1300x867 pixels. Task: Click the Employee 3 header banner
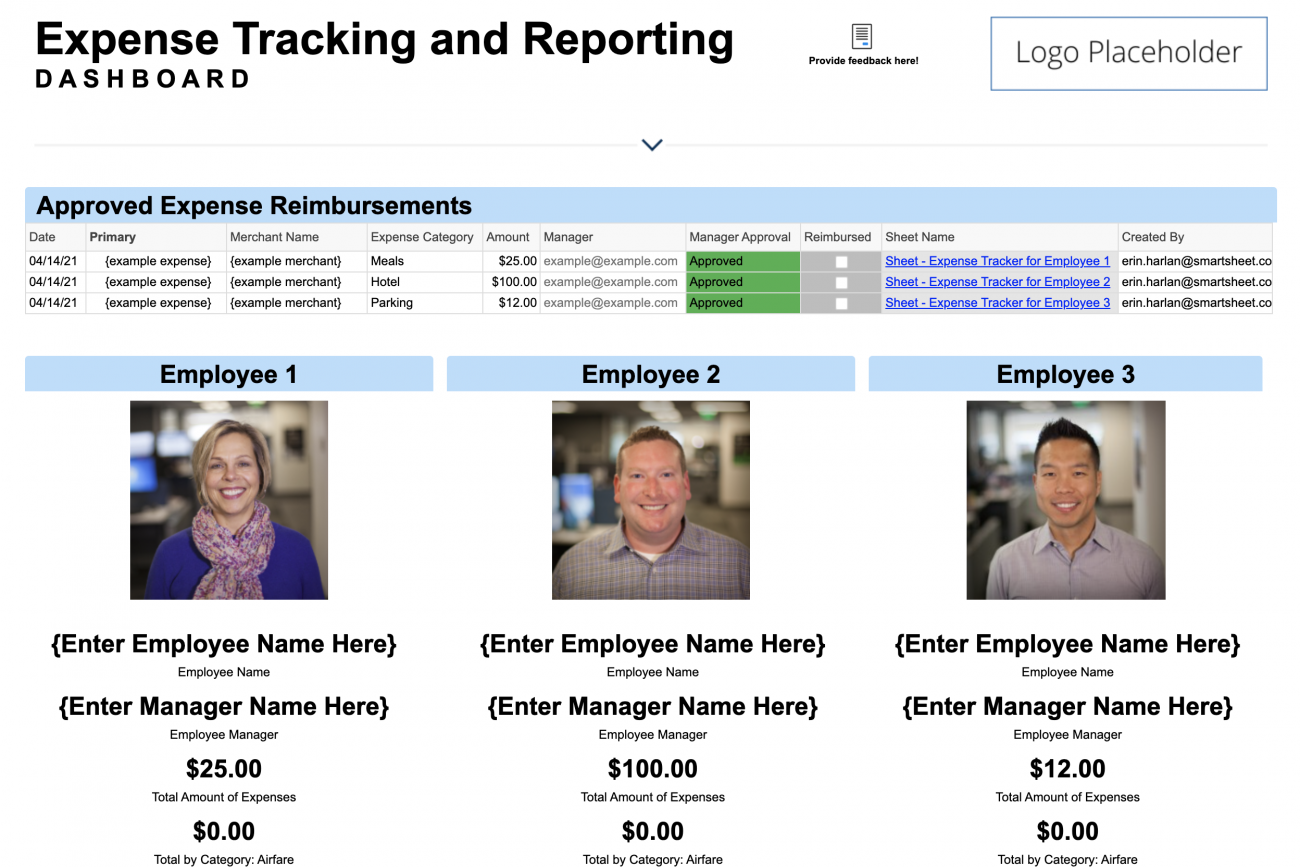point(1065,373)
